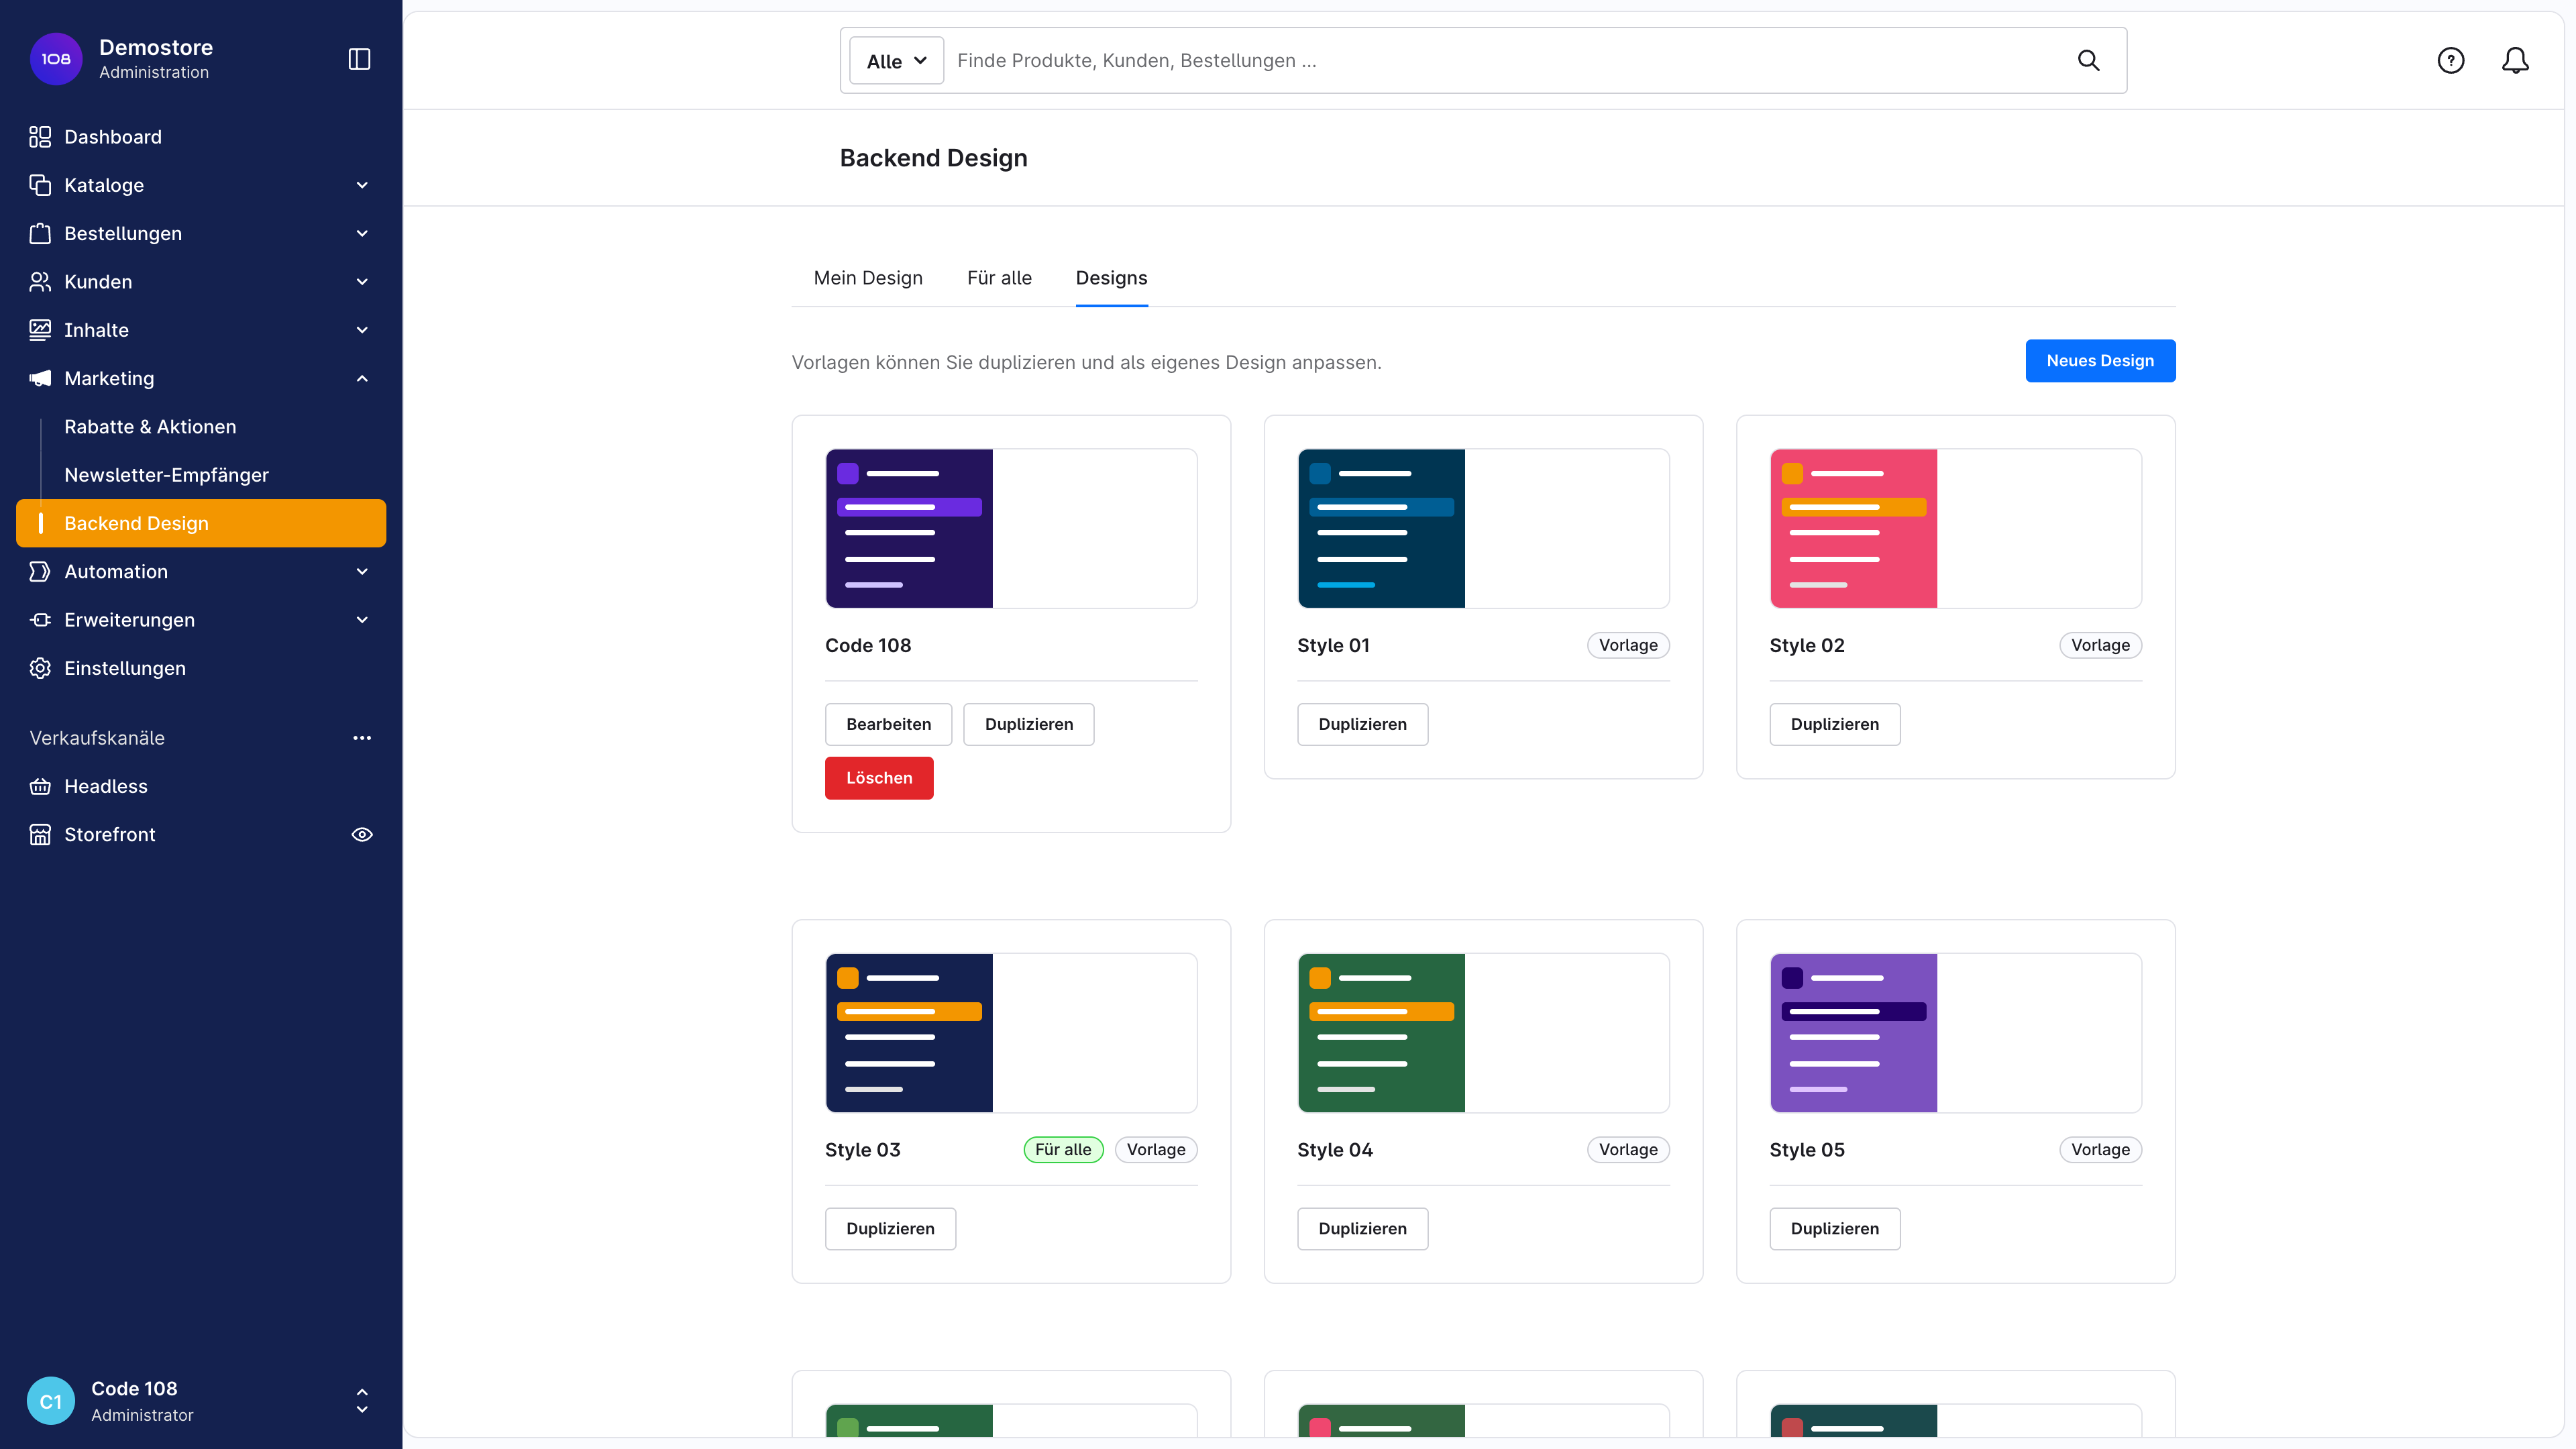Open the Verkaufskanäle three-dot menu
This screenshot has height=1449, width=2576.
click(362, 738)
